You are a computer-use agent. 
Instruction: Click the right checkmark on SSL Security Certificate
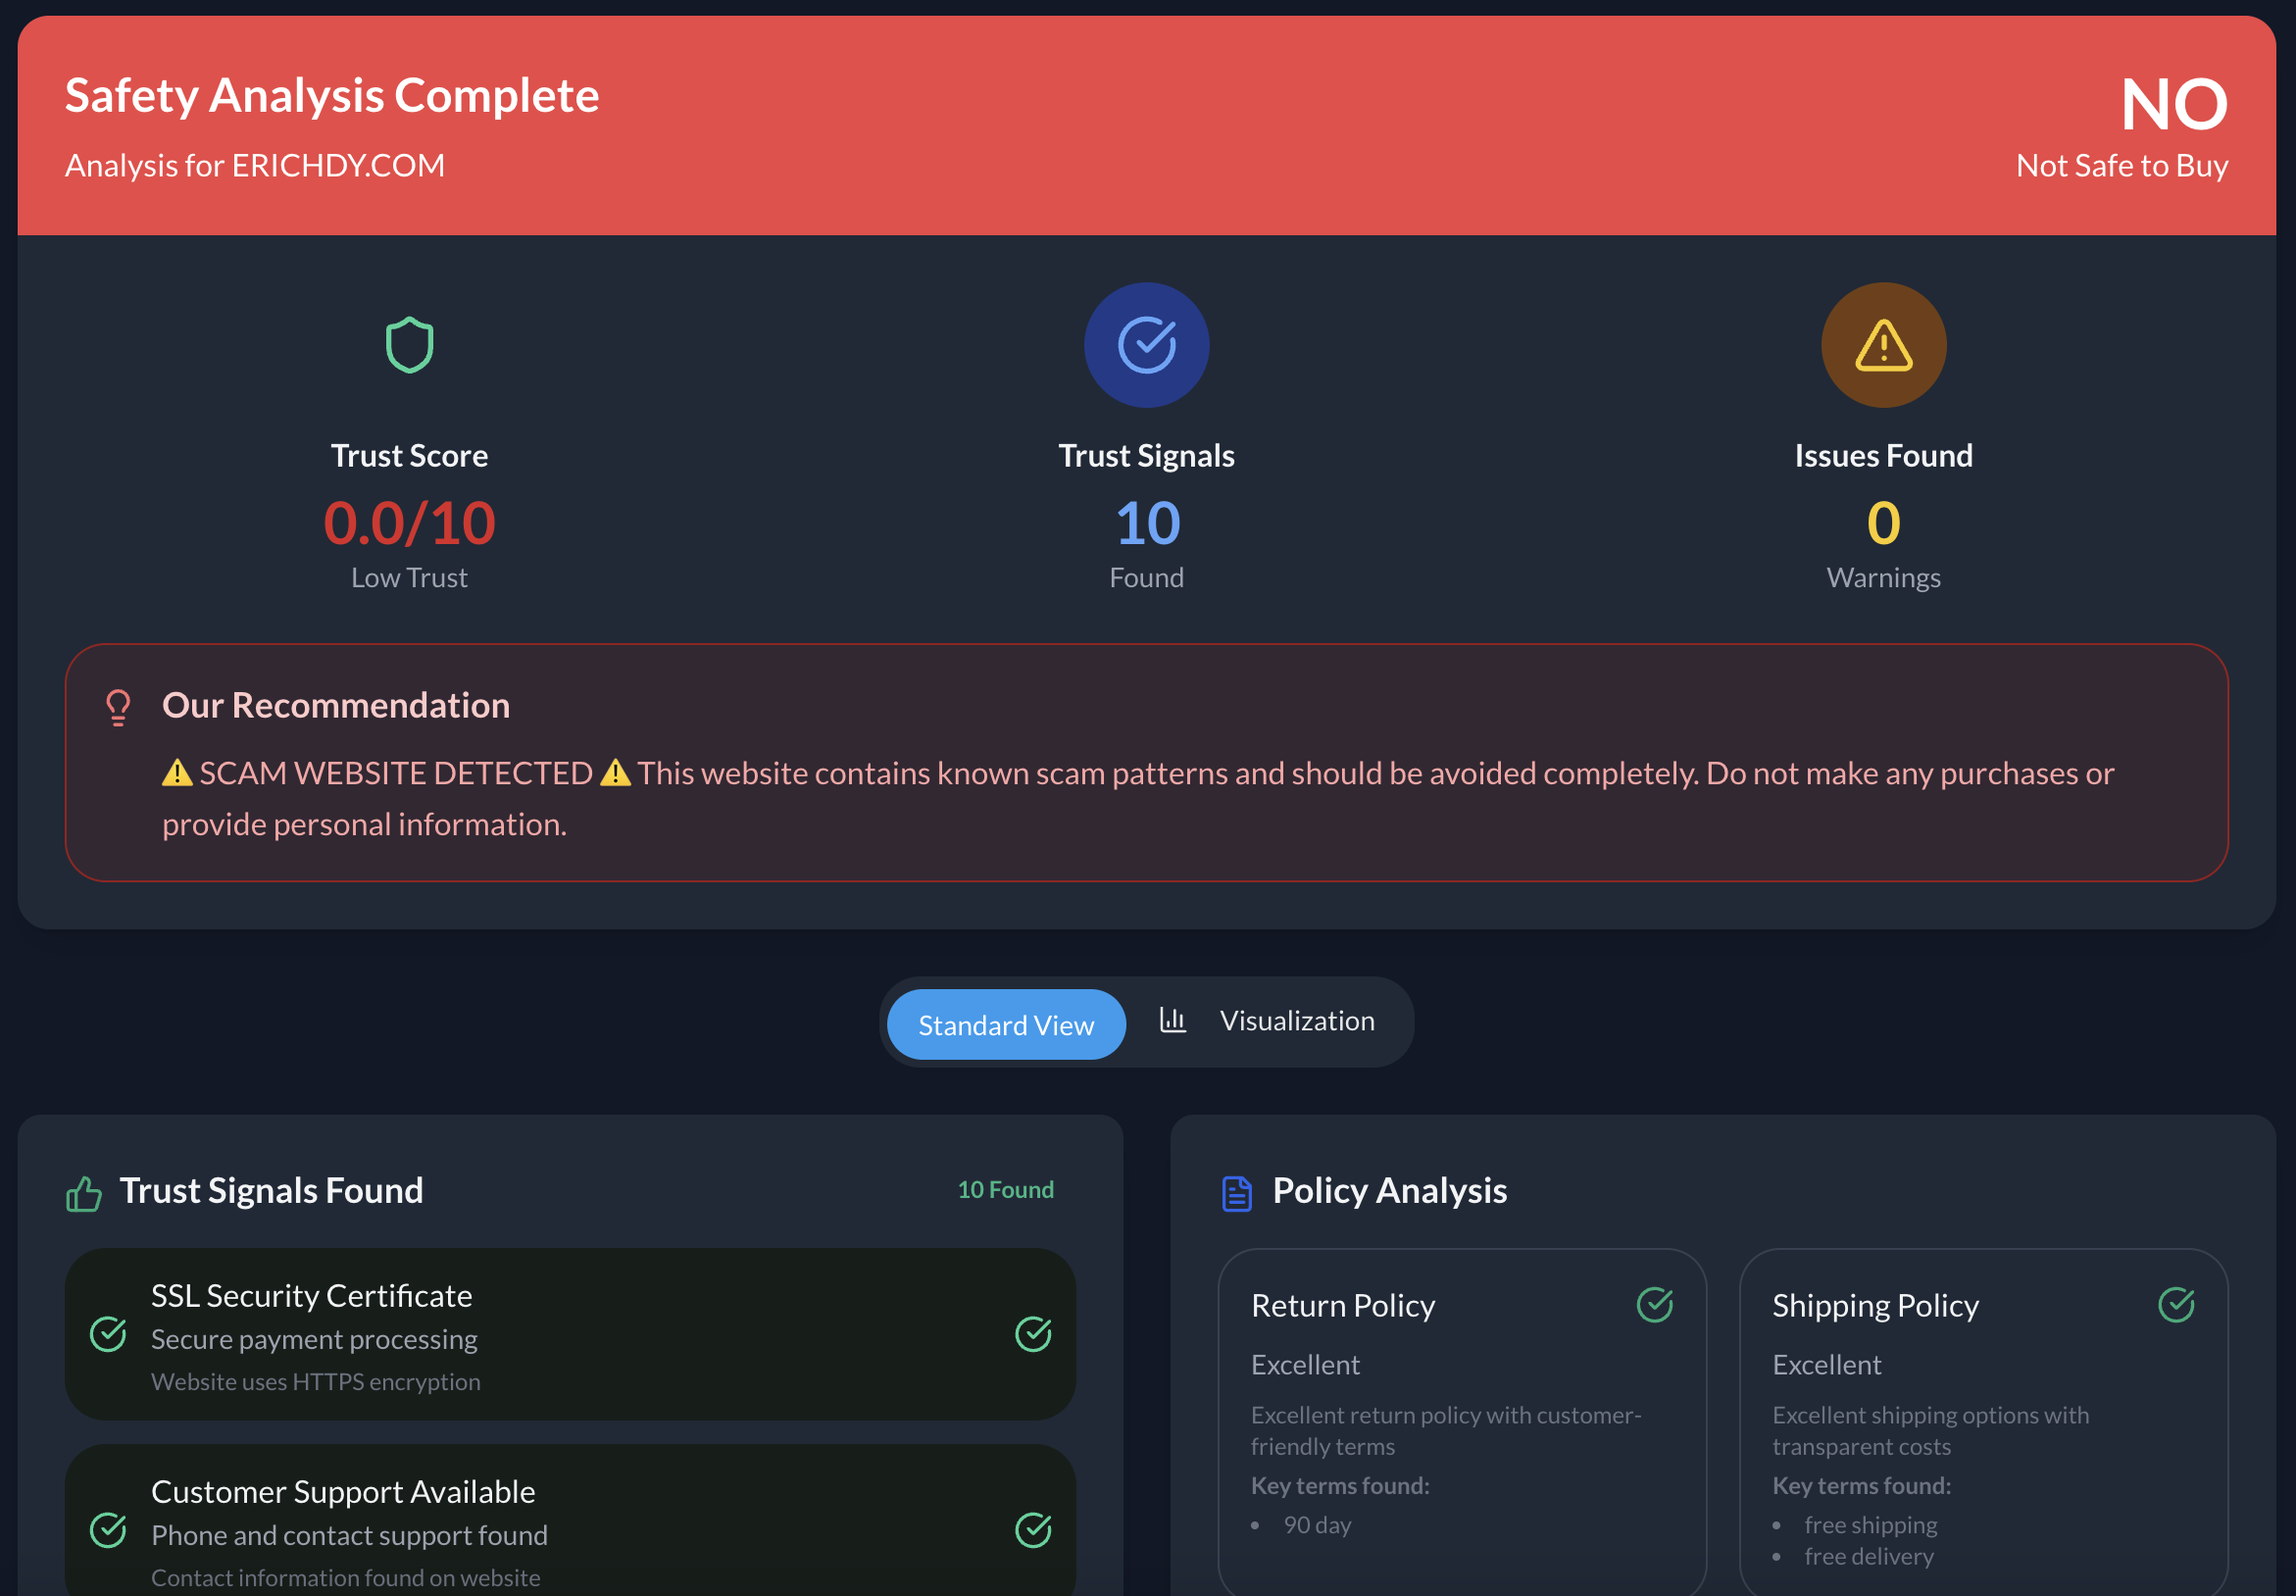coord(1033,1334)
